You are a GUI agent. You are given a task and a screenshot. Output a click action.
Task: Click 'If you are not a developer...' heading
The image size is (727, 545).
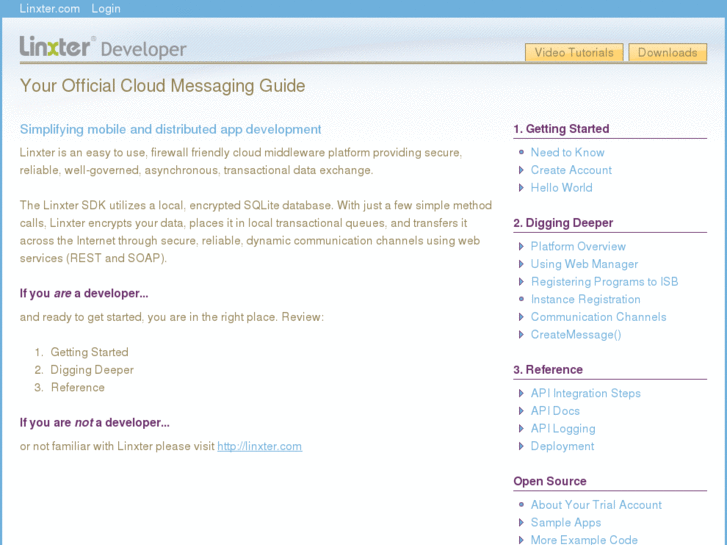[x=95, y=423]
